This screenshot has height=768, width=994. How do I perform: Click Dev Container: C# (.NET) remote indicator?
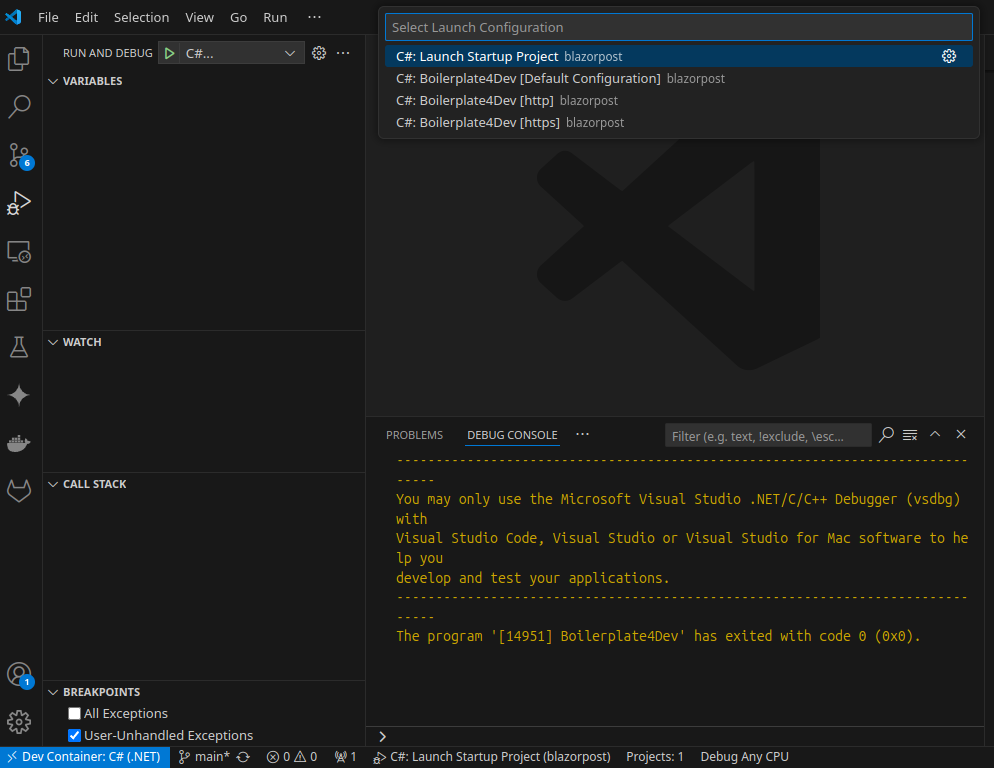click(x=85, y=757)
